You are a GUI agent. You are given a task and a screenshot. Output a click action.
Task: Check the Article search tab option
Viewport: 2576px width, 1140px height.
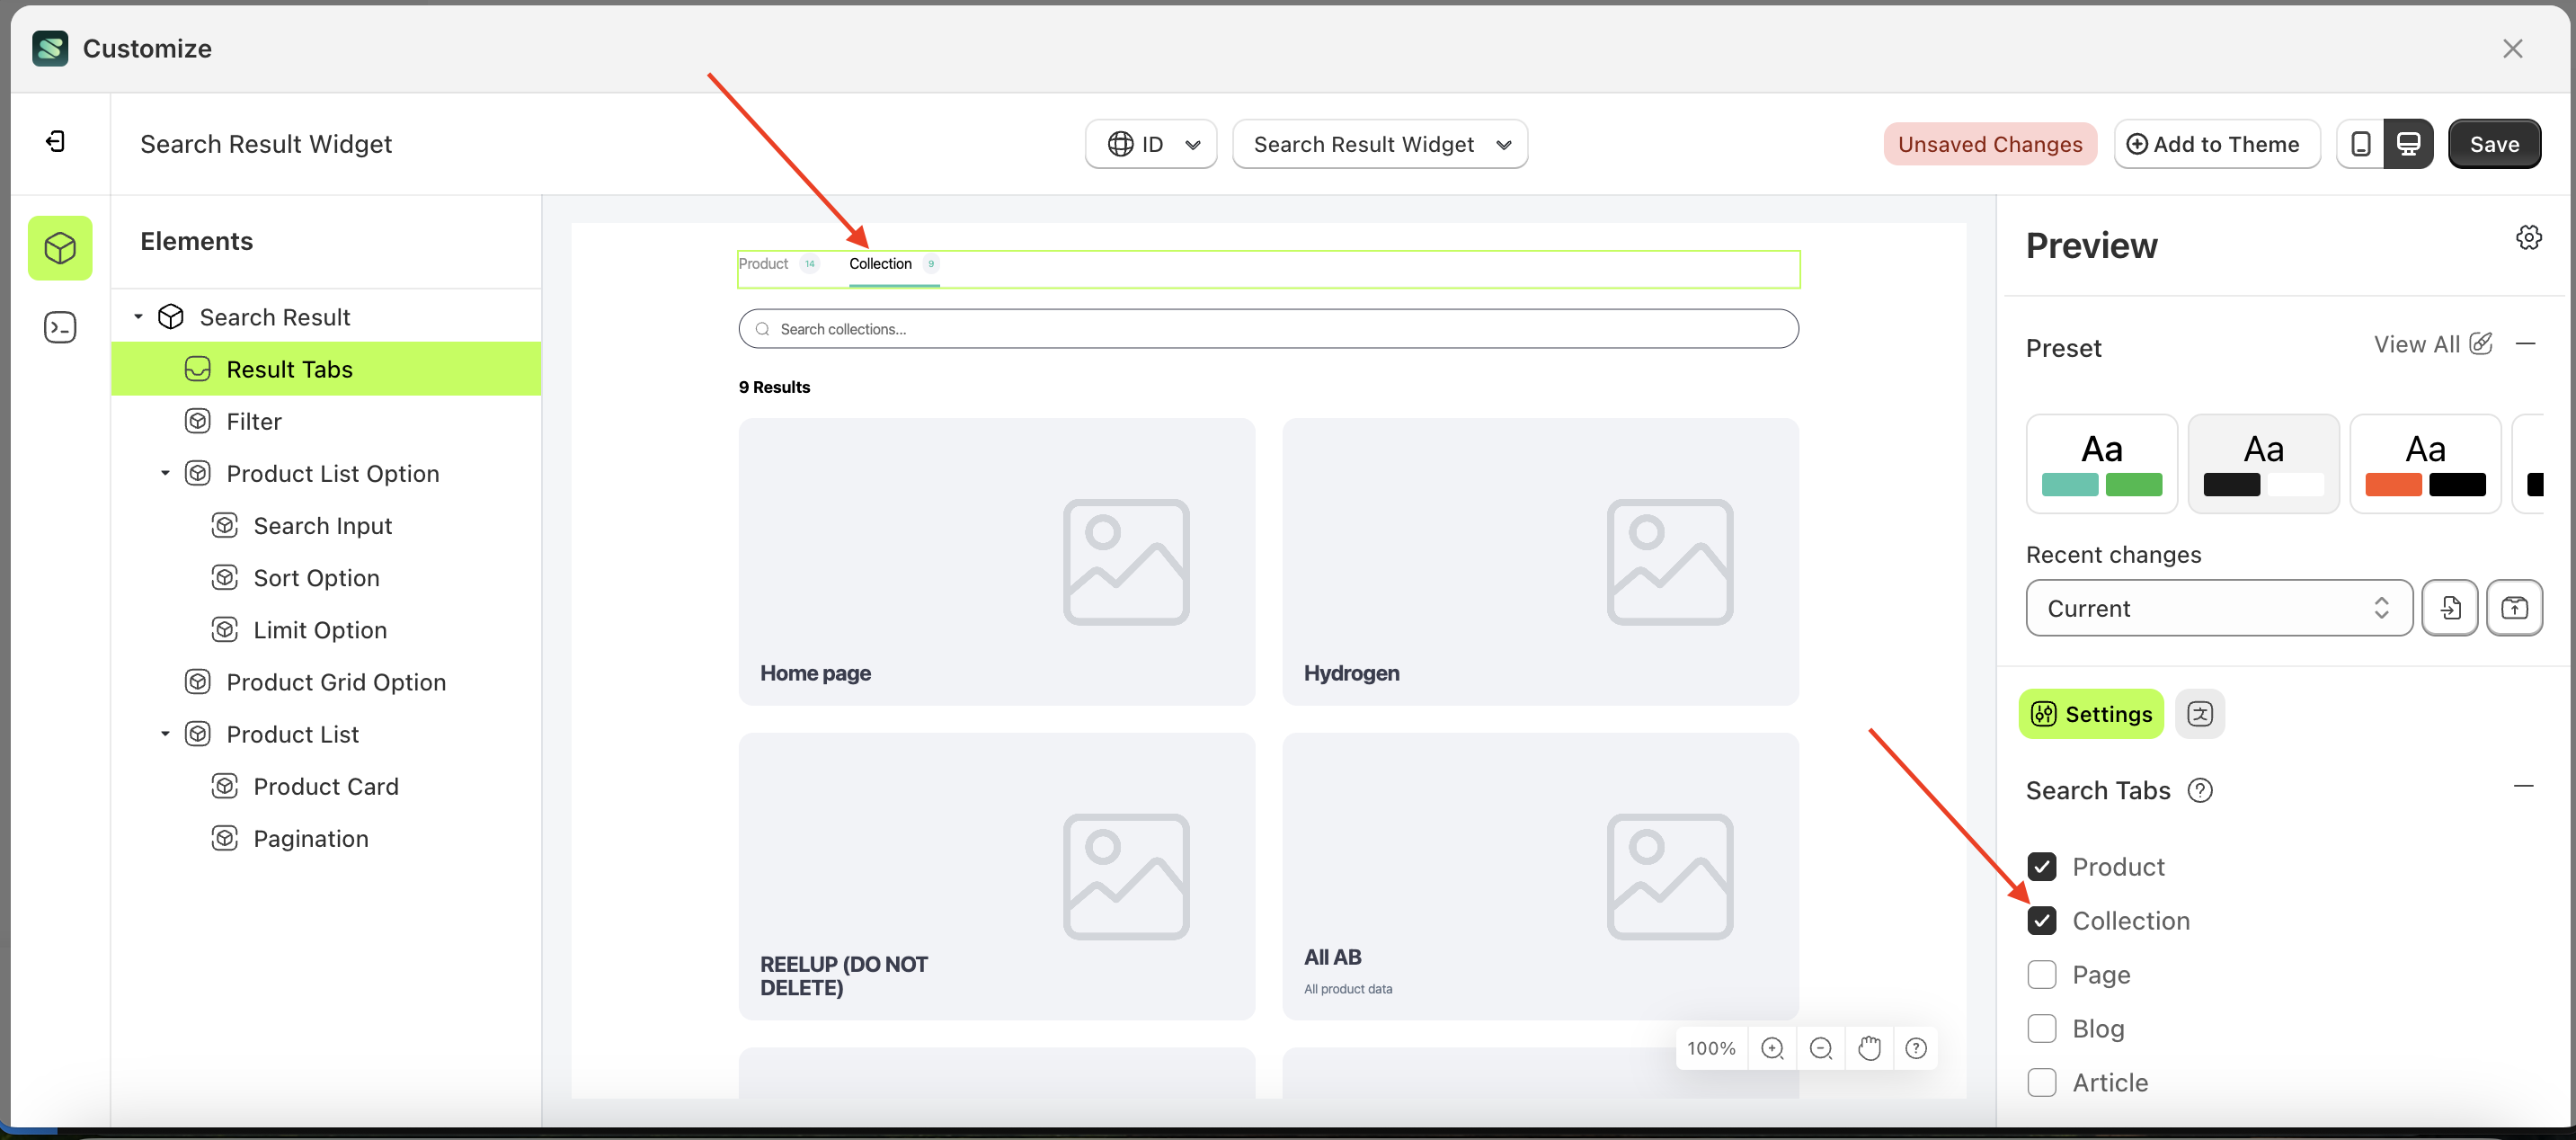click(x=2043, y=1082)
